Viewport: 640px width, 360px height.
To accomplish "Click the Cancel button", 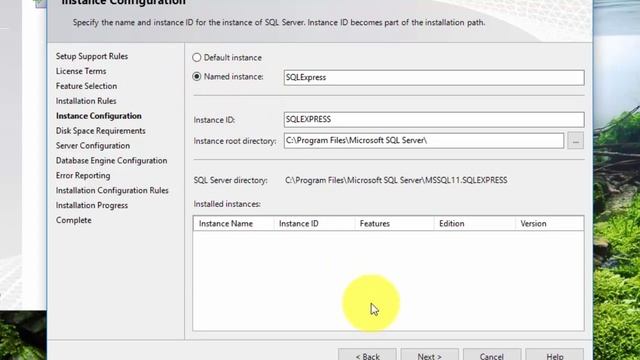I will pyautogui.click(x=492, y=354).
